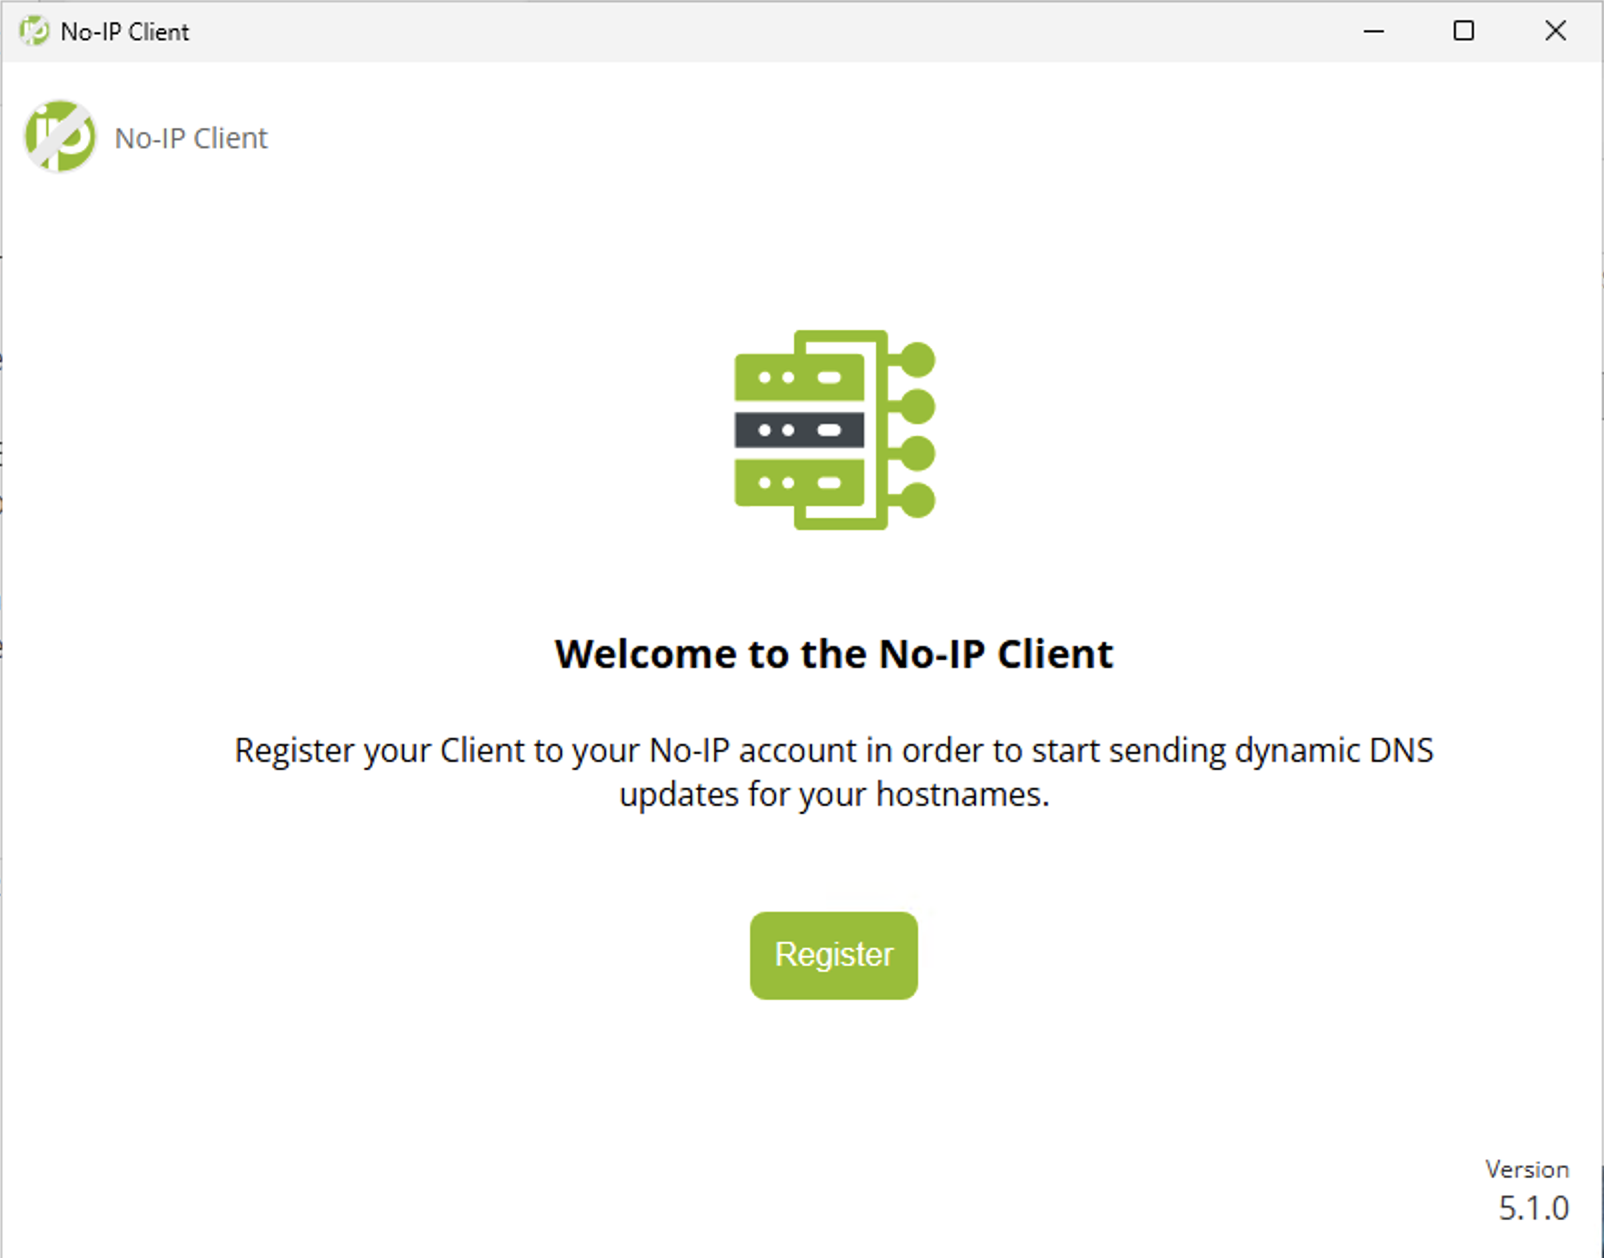Maximize the No-IP Client window
This screenshot has width=1604, height=1258.
coord(1463,31)
